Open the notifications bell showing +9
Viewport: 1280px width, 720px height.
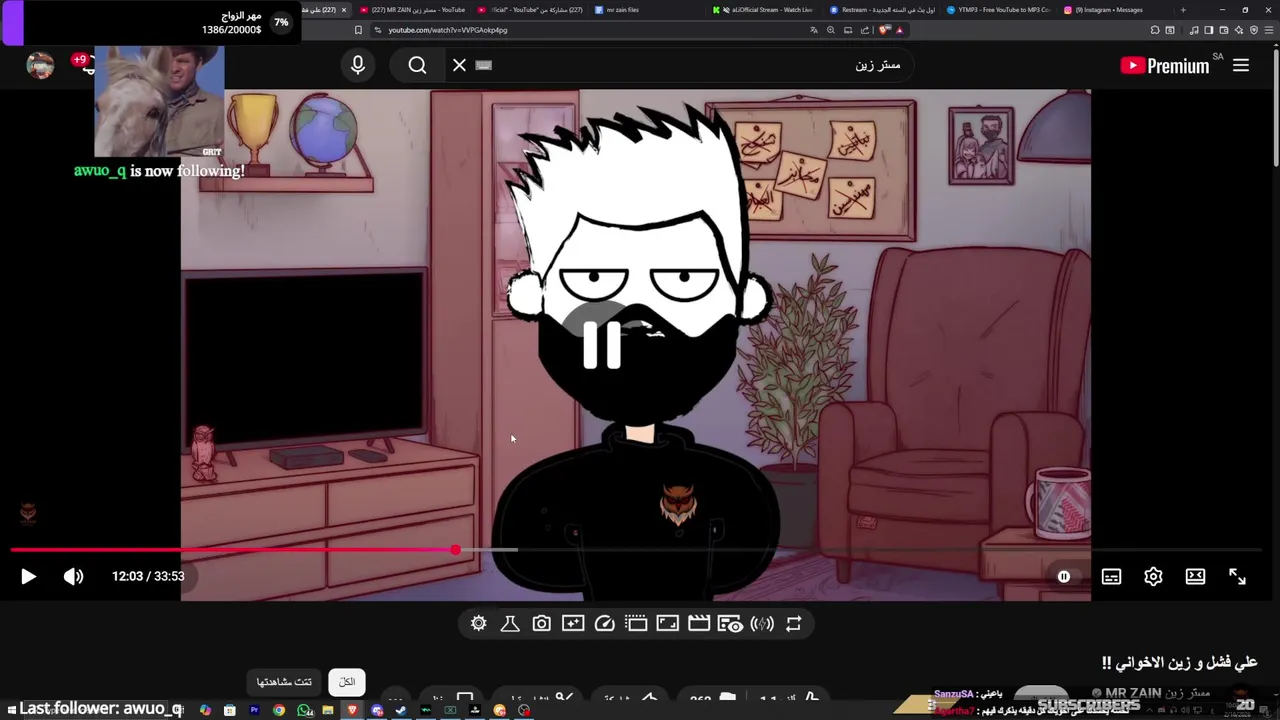84,64
